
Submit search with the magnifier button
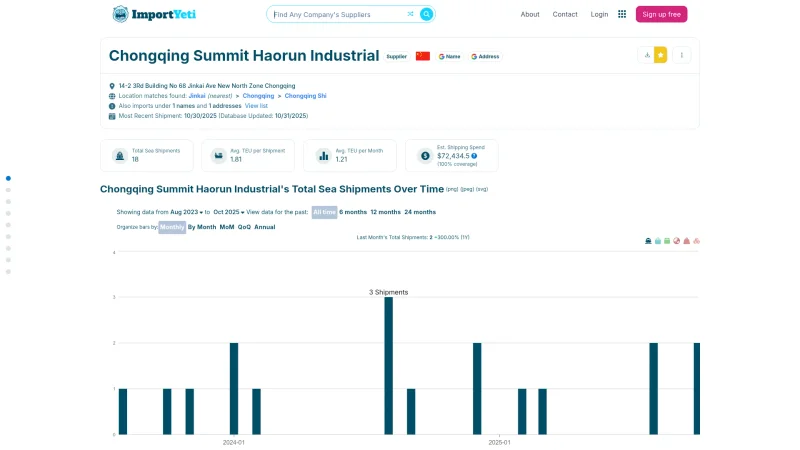(427, 14)
